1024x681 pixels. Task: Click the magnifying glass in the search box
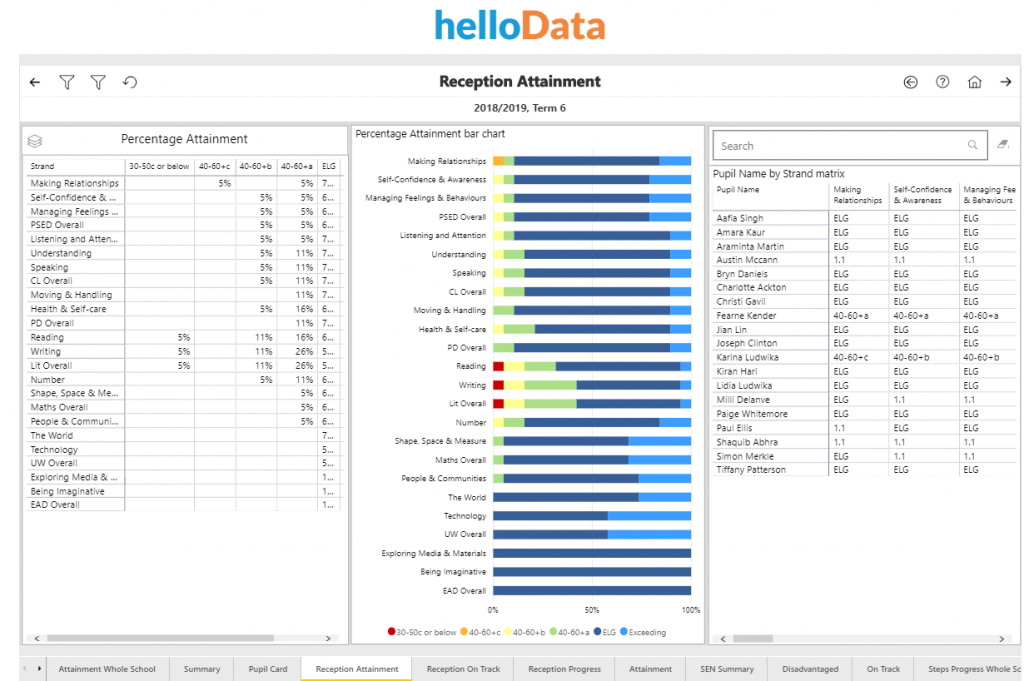(x=972, y=145)
